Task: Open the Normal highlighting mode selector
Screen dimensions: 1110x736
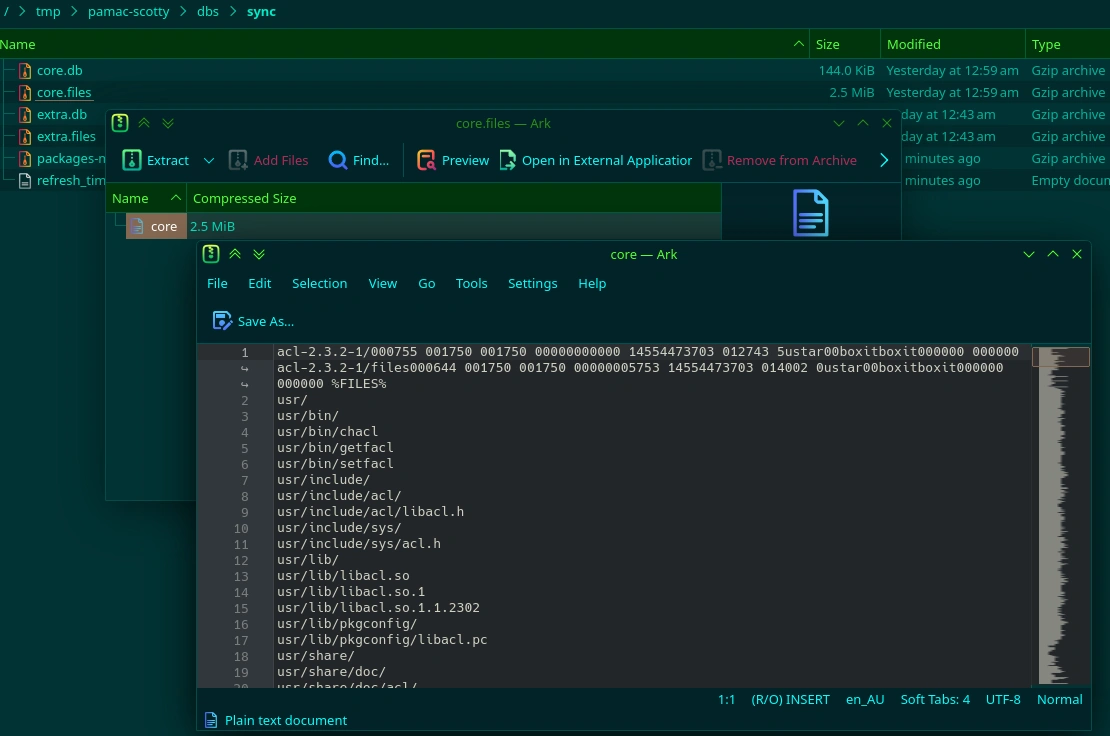Action: [x=1060, y=700]
